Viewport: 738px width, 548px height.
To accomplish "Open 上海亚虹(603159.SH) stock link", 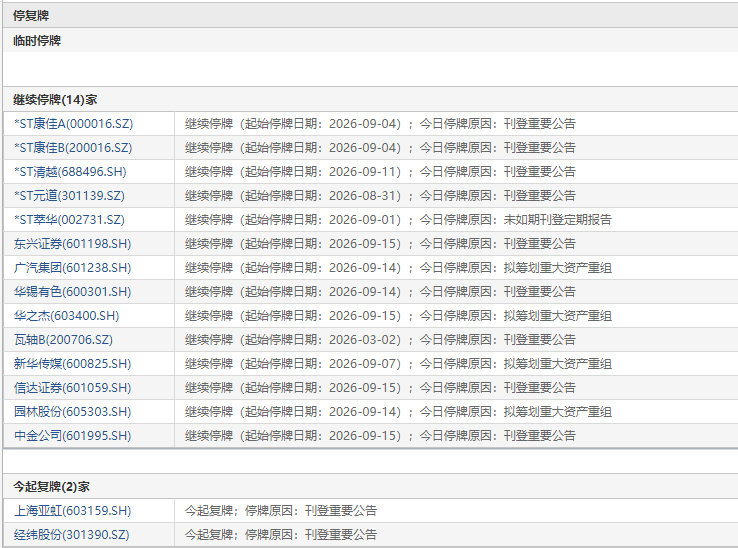I will 72,511.
